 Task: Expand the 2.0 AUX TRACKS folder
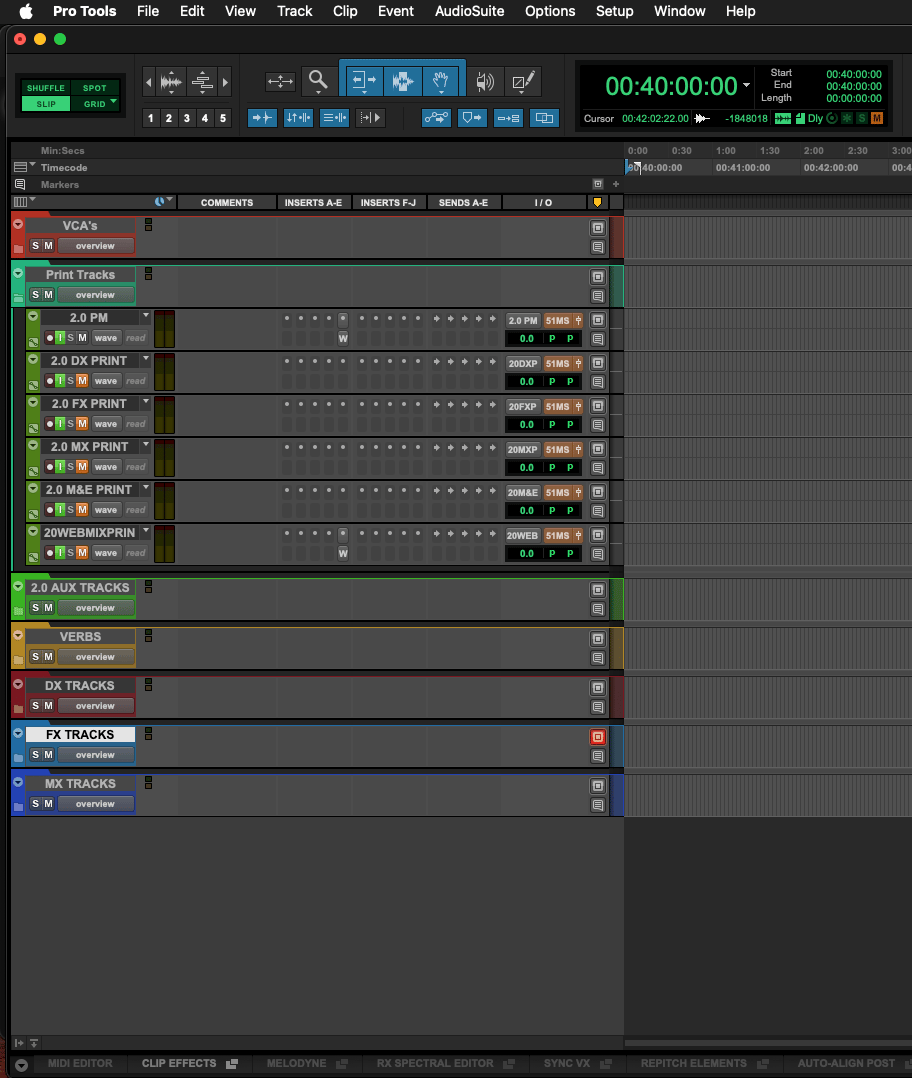tap(19, 586)
